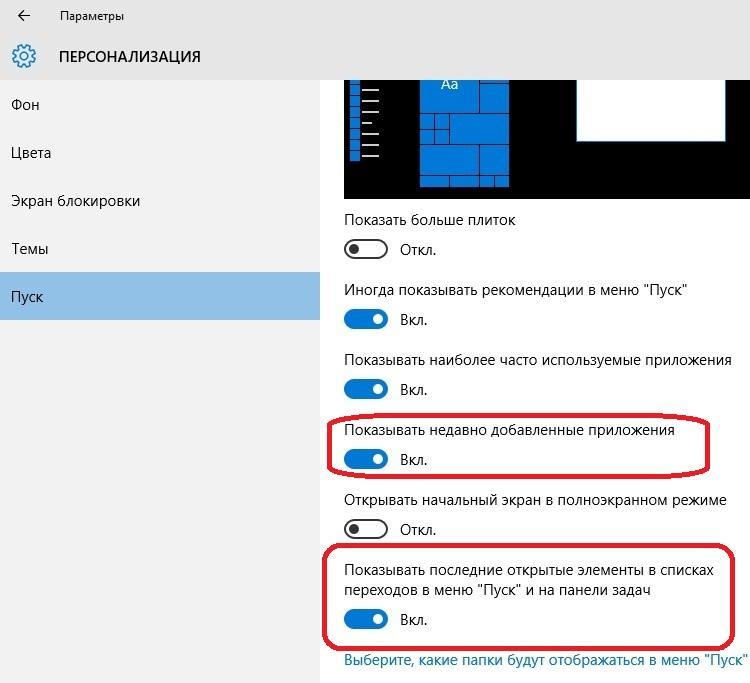
Task: Click the 'Показывать недавно добавленные приложения' label
Action: [x=509, y=430]
